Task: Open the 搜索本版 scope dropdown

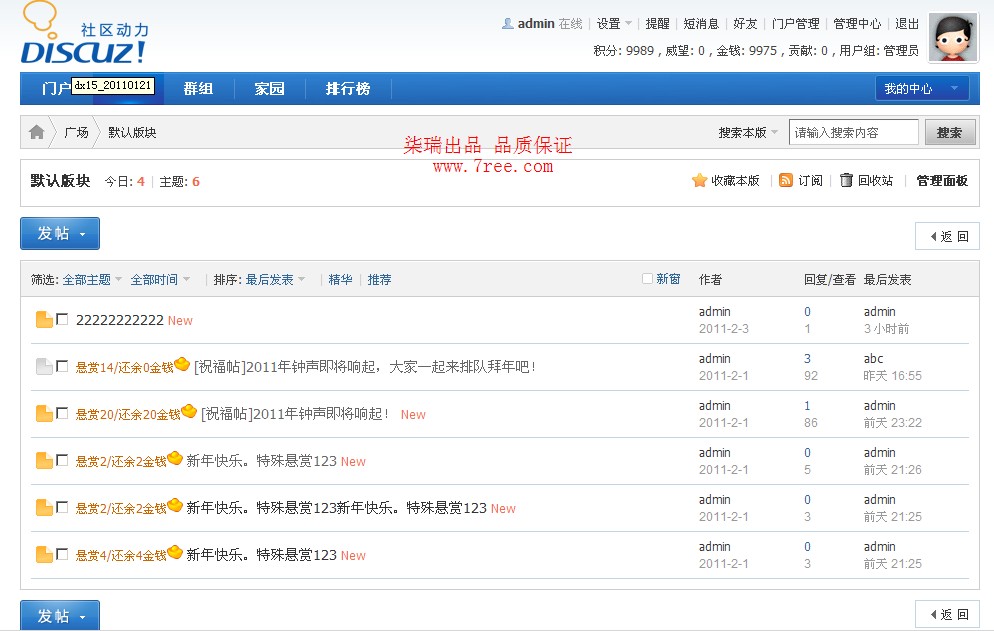Action: (x=748, y=133)
